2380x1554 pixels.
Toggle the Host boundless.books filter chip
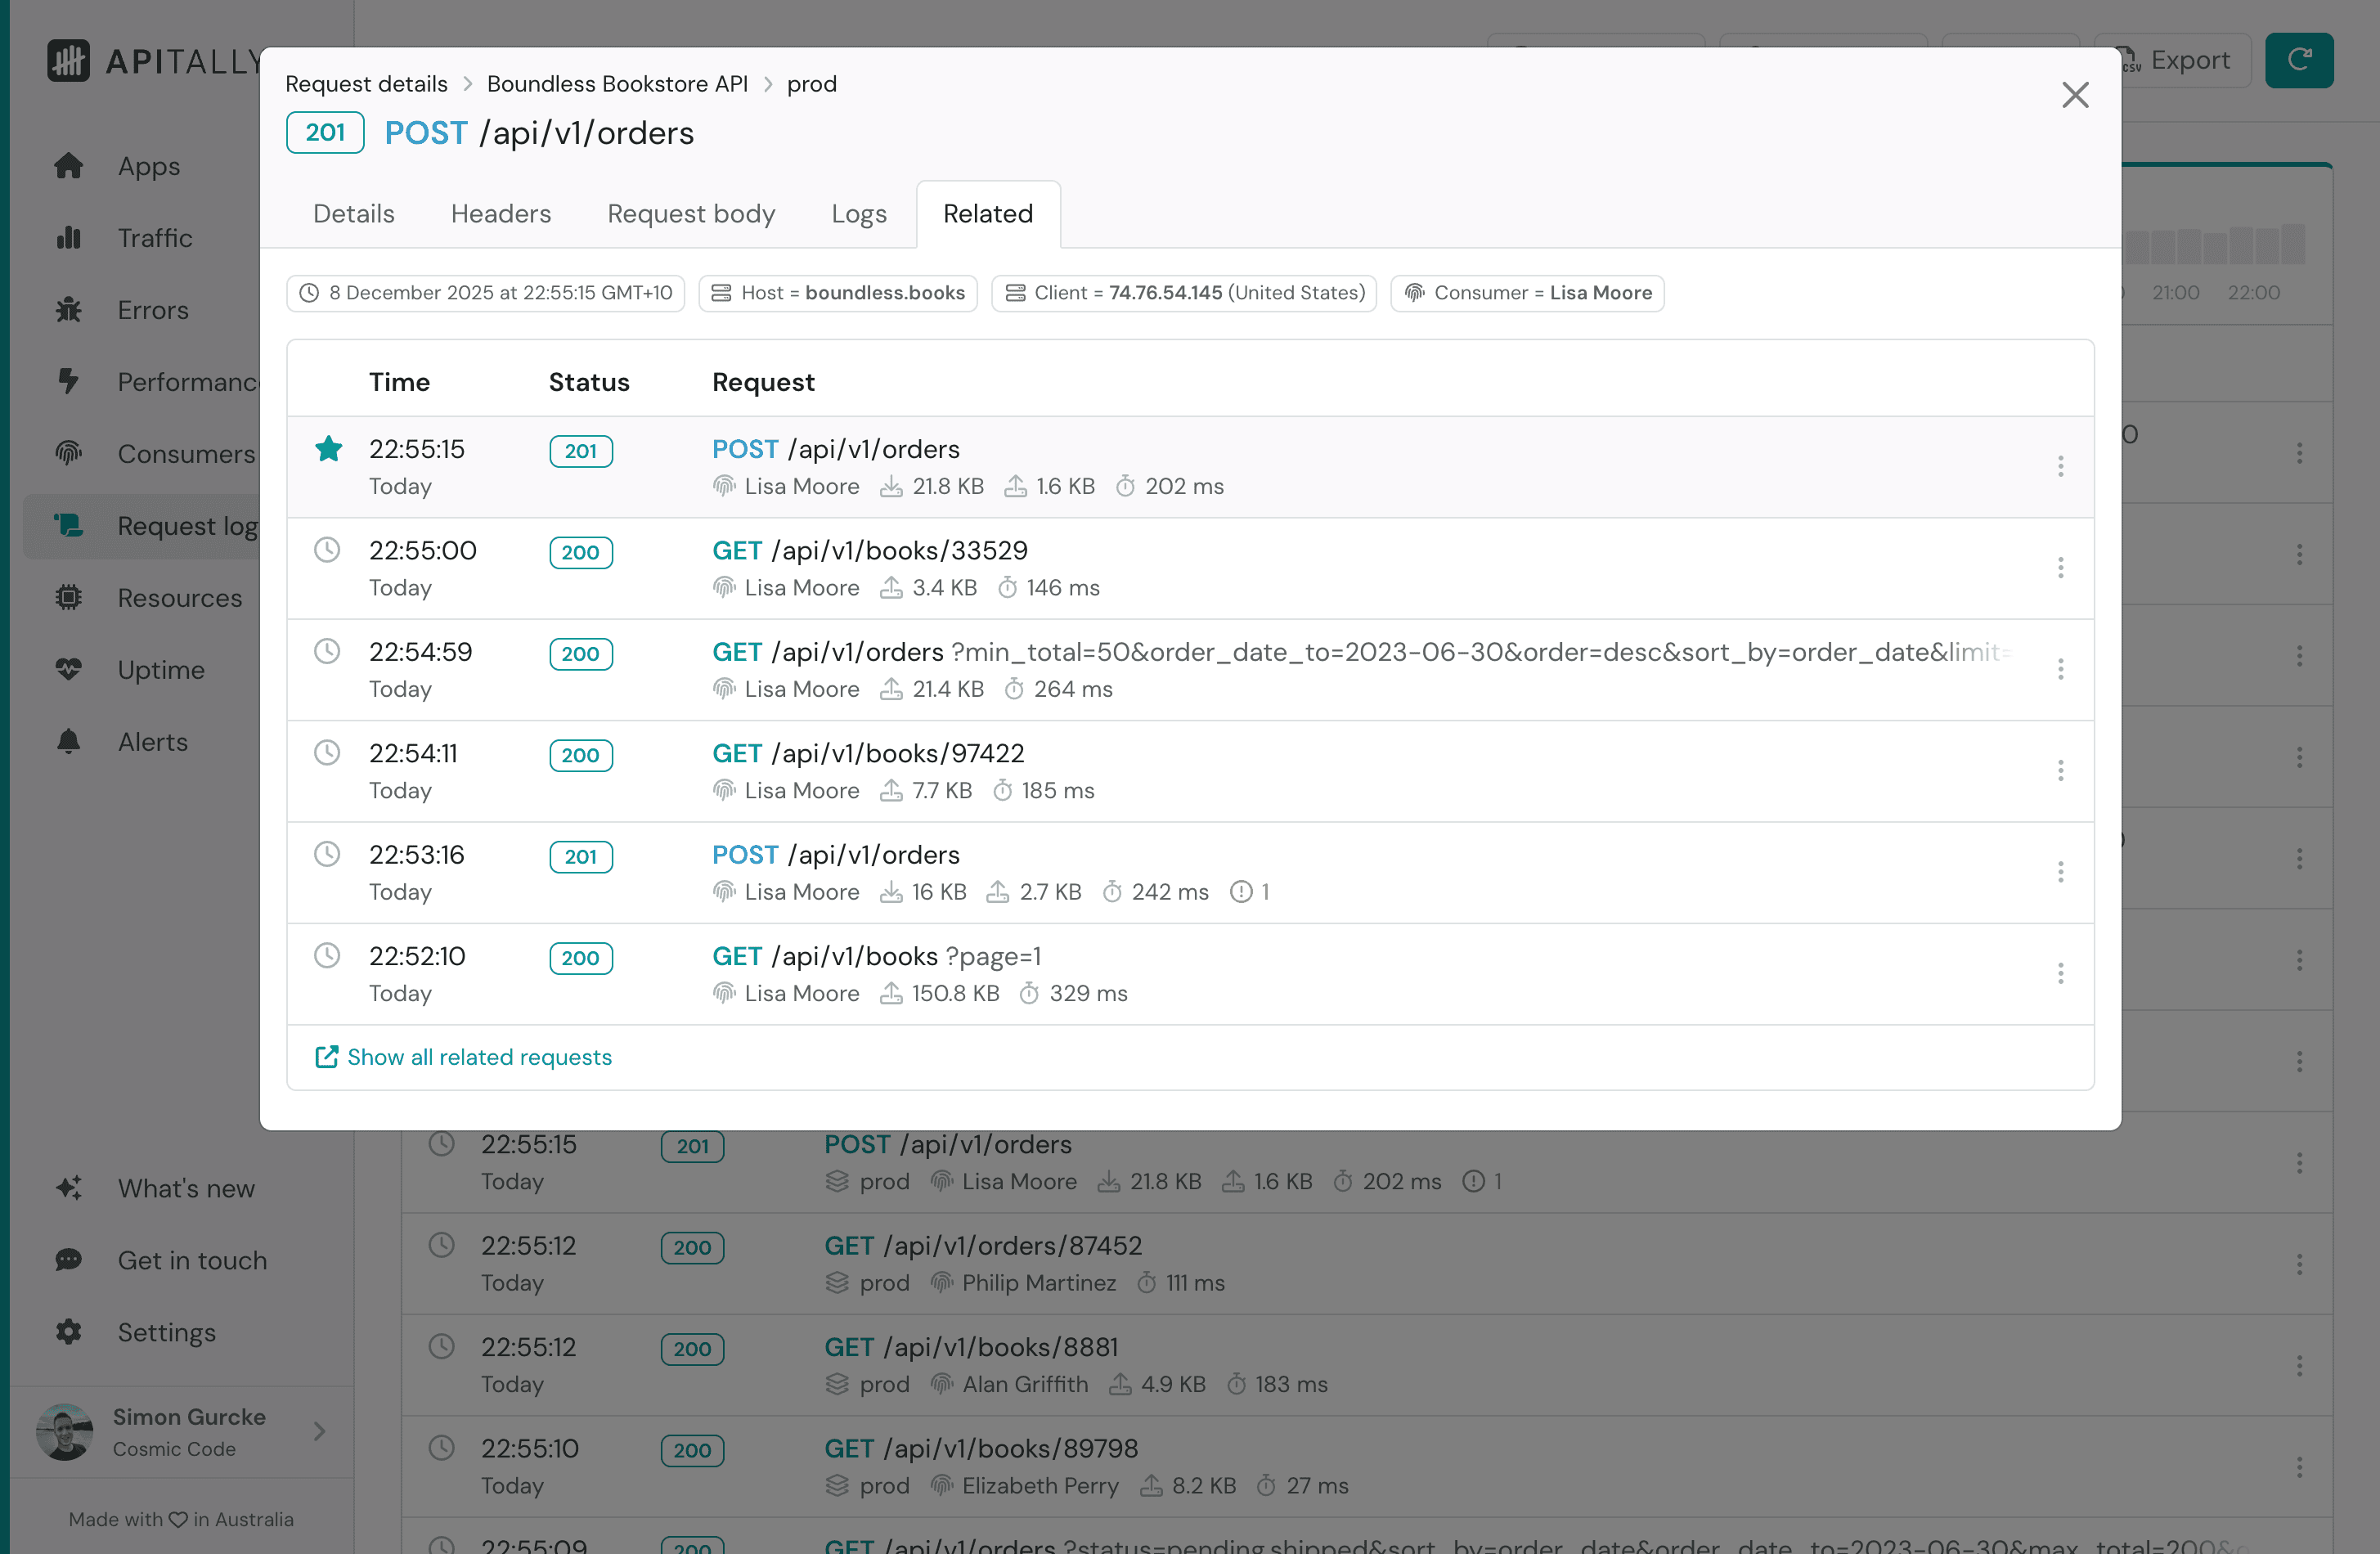tap(838, 293)
